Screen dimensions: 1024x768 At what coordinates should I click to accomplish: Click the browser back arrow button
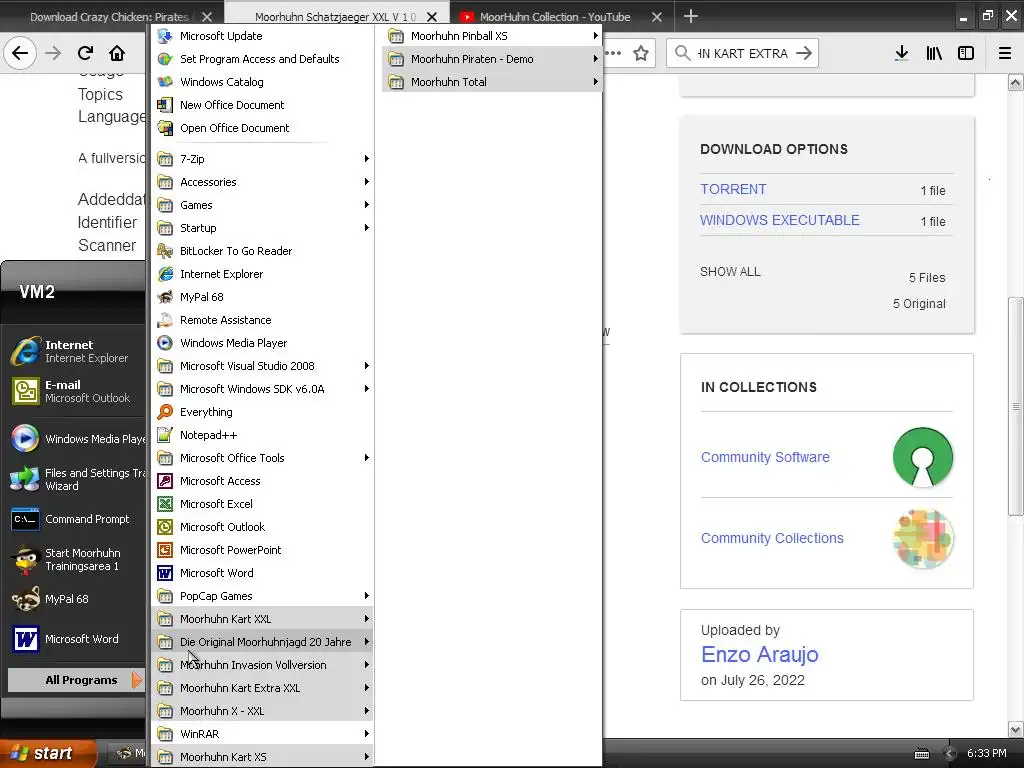click(x=20, y=53)
